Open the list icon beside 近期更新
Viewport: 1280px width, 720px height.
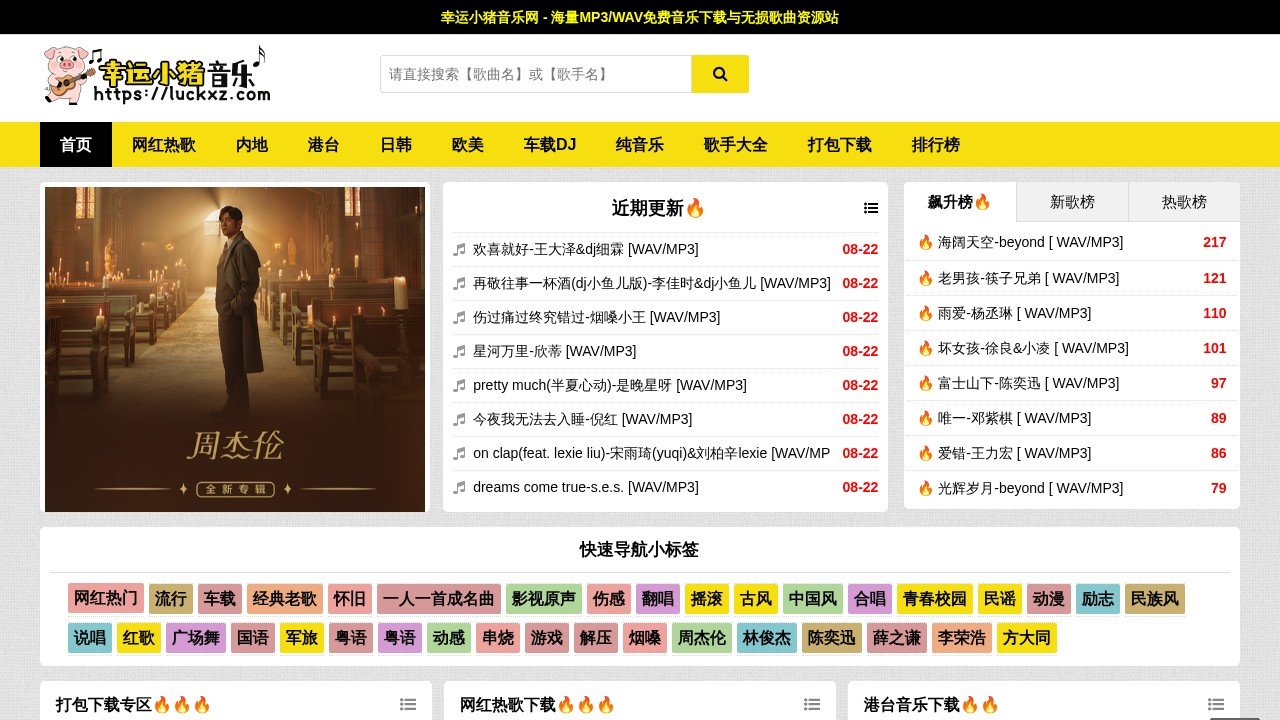click(x=871, y=208)
